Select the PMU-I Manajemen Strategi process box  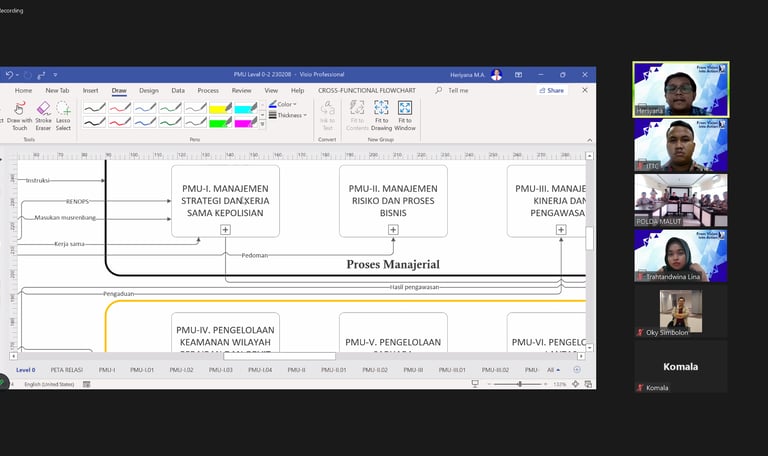click(x=225, y=201)
